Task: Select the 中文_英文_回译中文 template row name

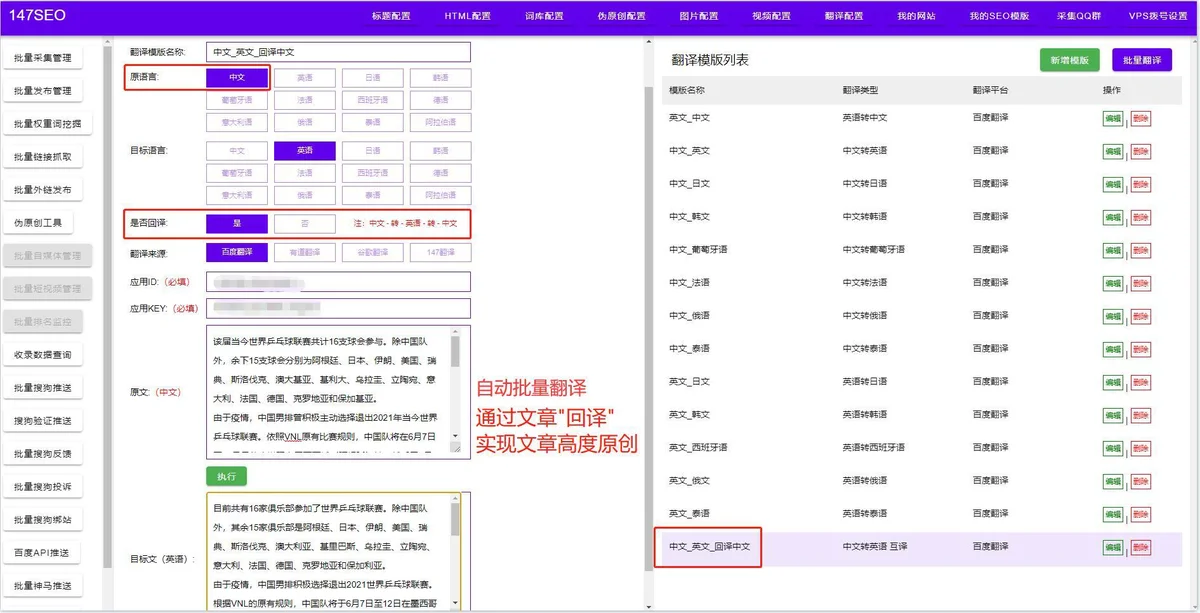Action: 709,547
